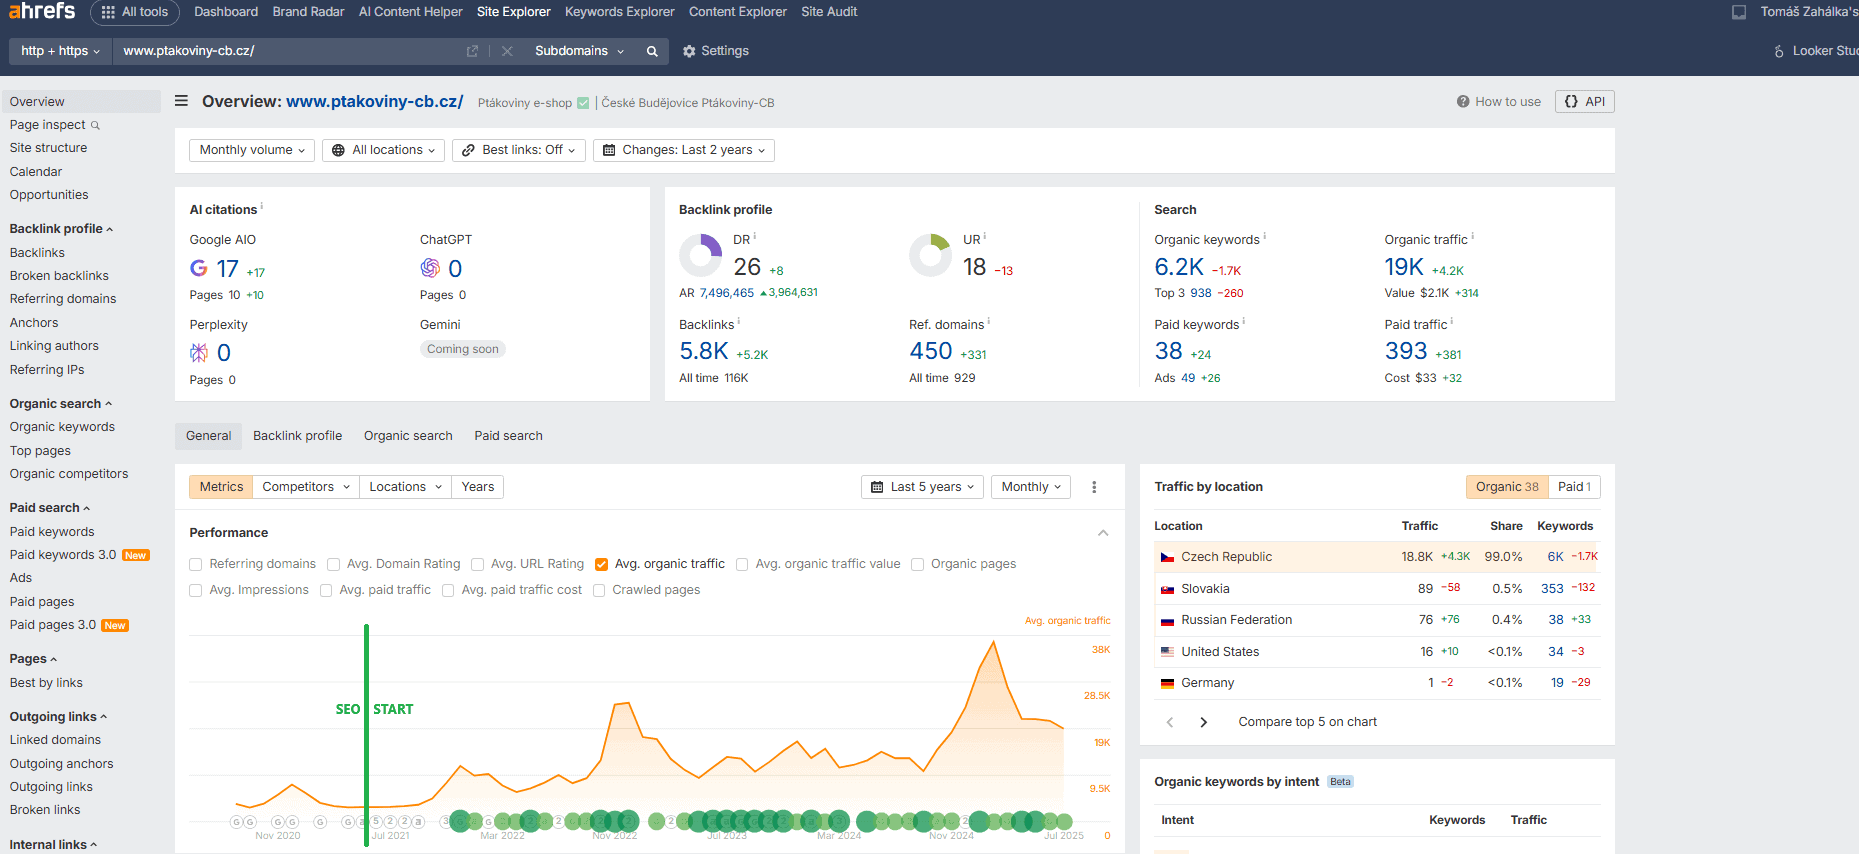
Task: Open the All tools grid menu
Action: [x=135, y=12]
